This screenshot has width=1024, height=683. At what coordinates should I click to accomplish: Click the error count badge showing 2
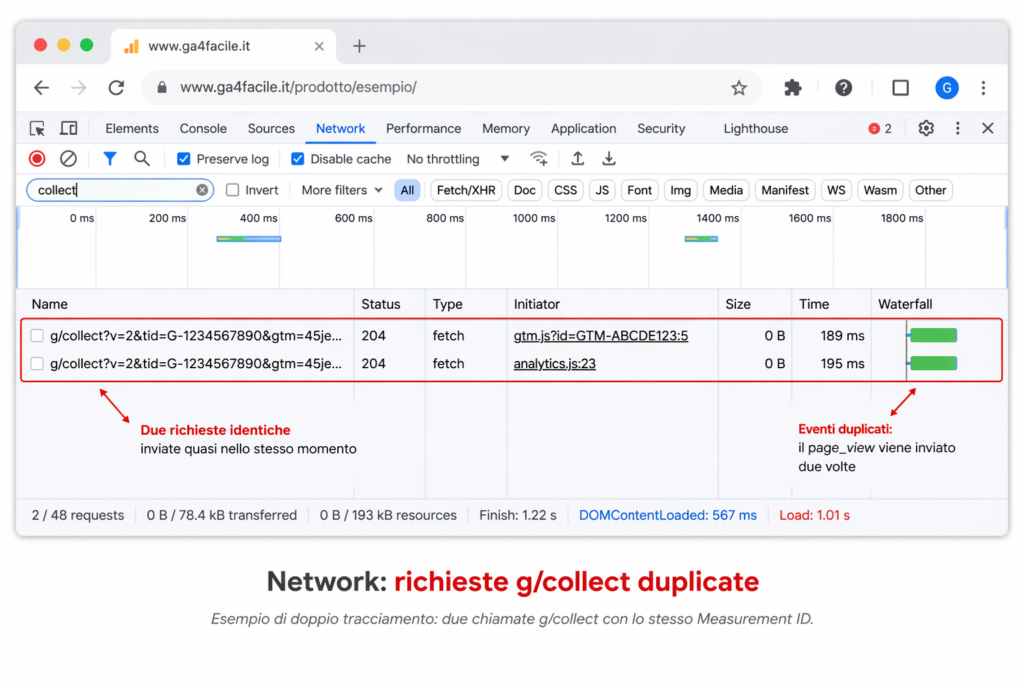click(880, 129)
